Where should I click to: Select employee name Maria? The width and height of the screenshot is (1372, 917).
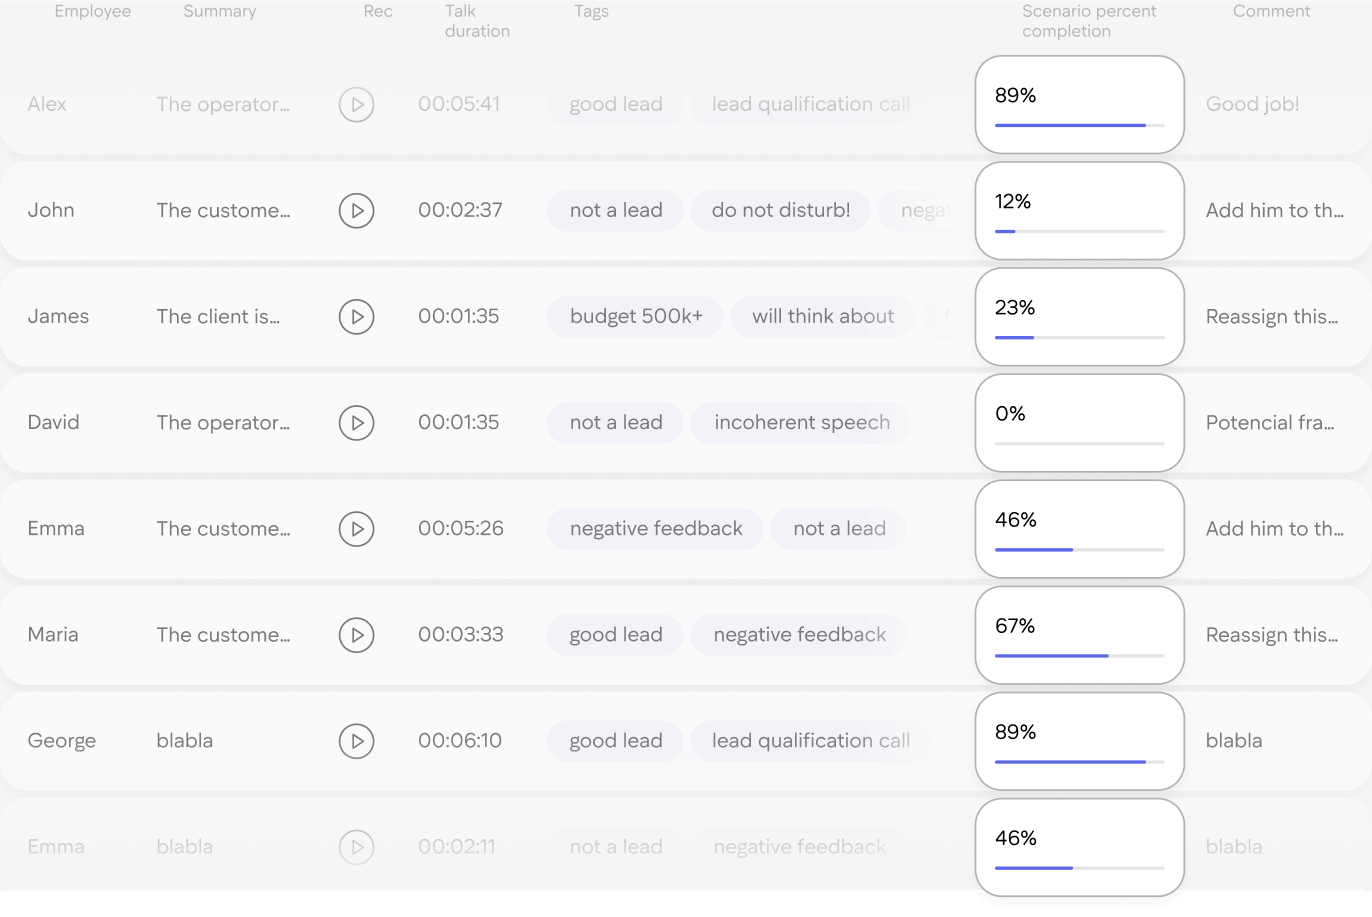53,635
